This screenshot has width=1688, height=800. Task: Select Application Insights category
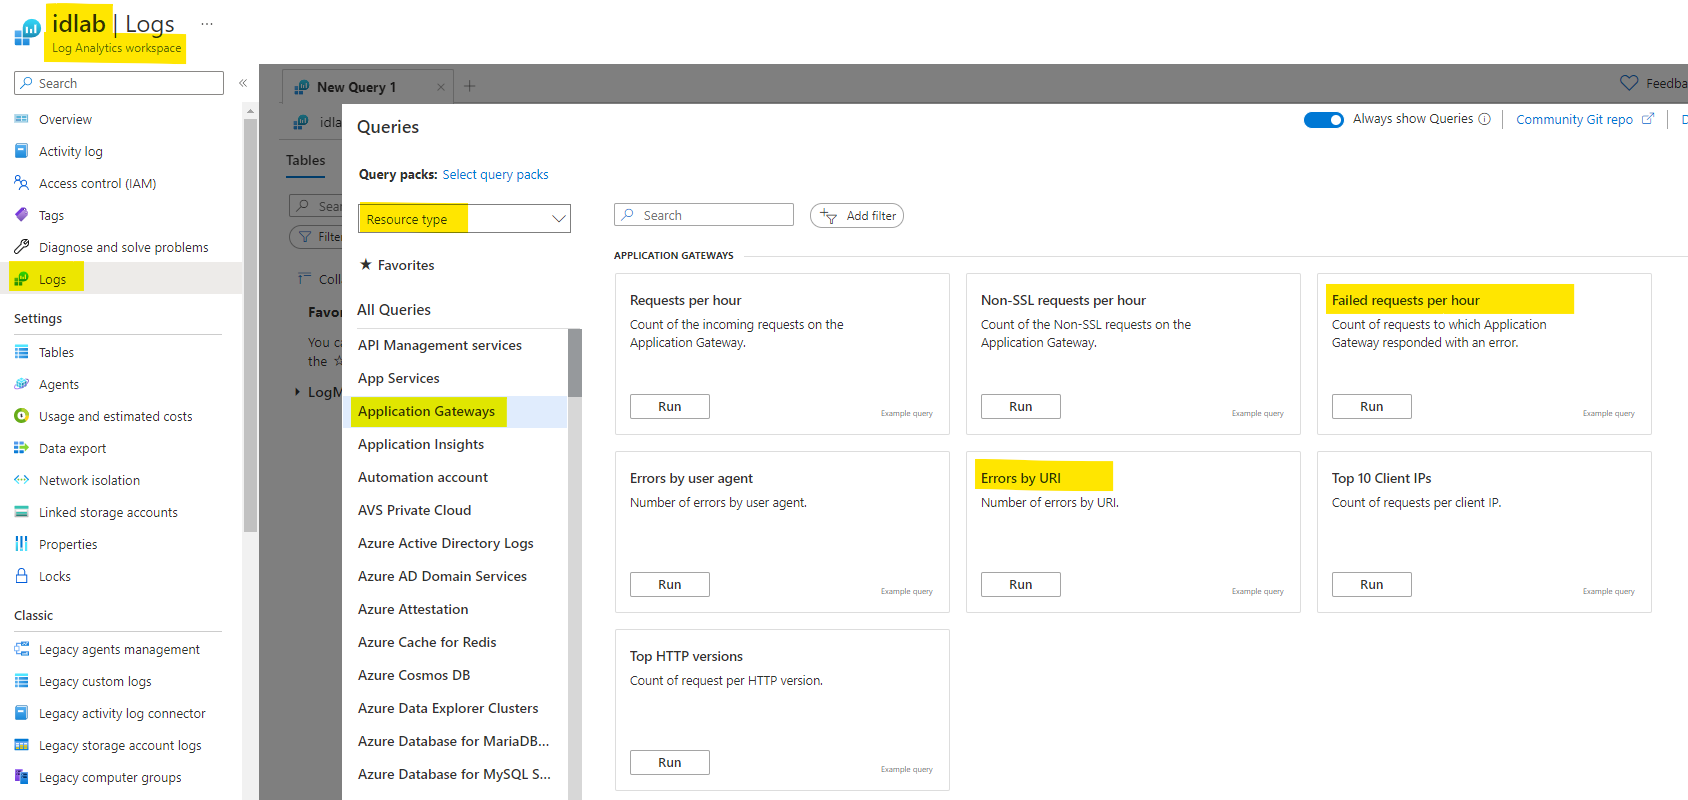click(421, 444)
